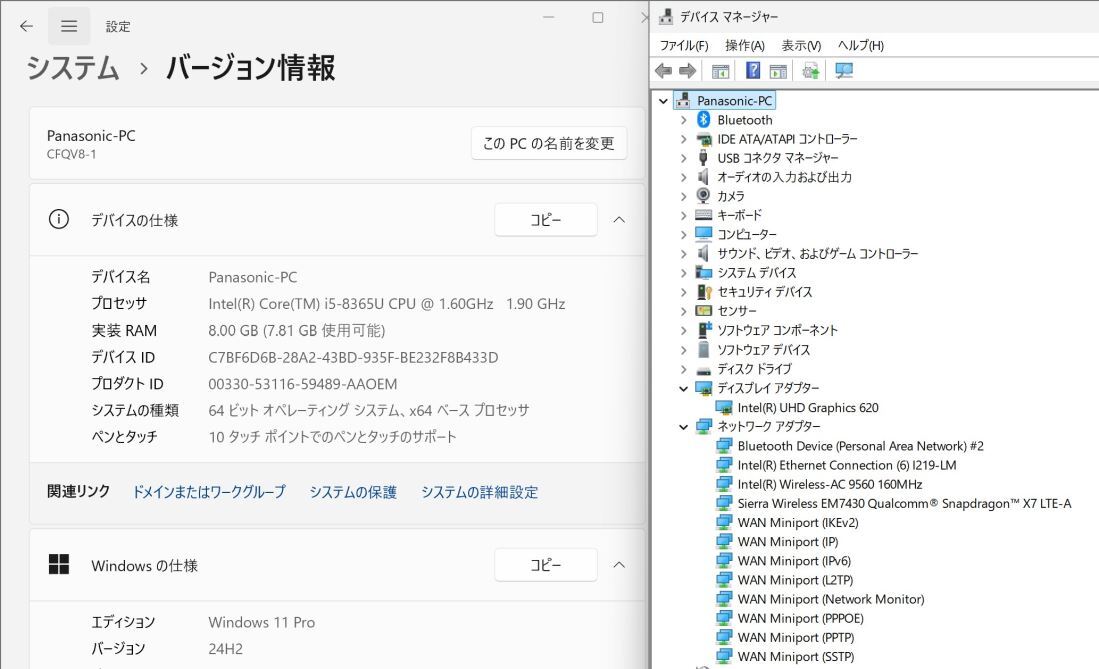Select WAN Miniport (PPPOE) entry
Screen dimensions: 1099x669
click(800, 619)
